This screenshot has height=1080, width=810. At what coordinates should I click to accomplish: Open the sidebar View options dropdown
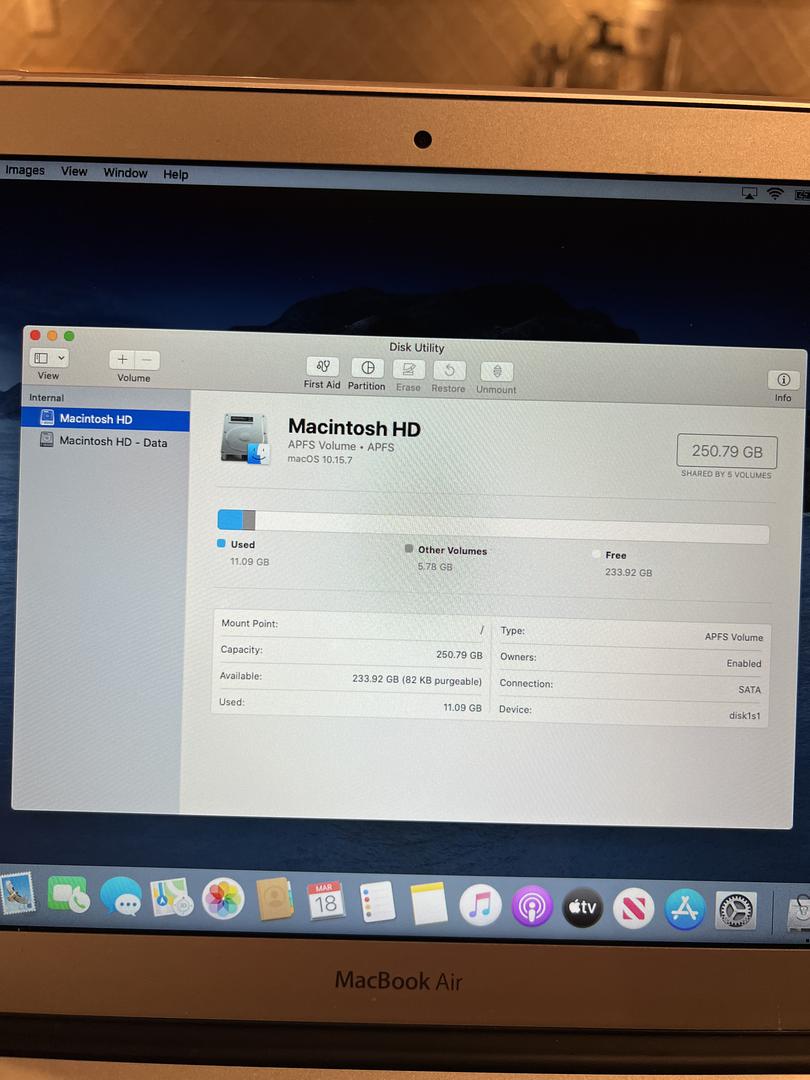pyautogui.click(x=46, y=359)
